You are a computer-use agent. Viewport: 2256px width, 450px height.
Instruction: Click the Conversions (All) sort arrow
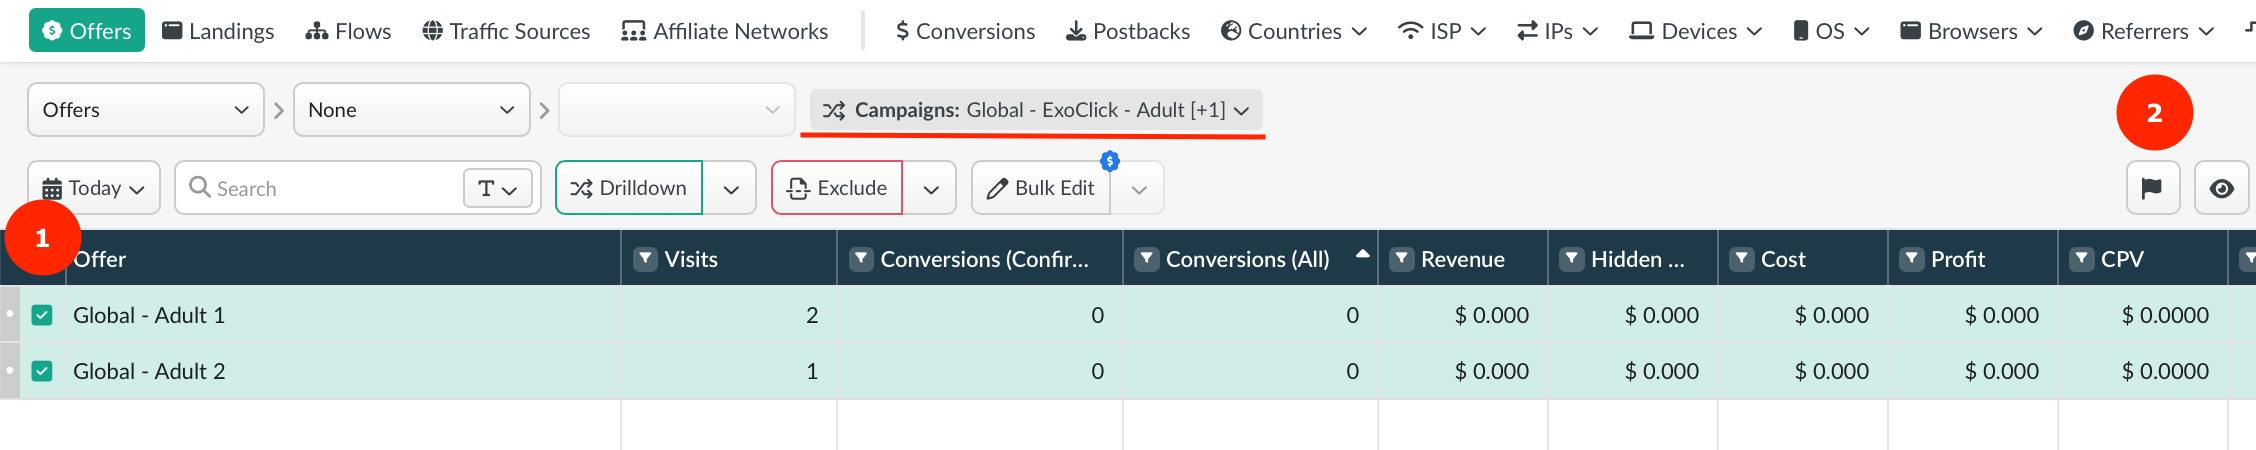pos(1362,254)
